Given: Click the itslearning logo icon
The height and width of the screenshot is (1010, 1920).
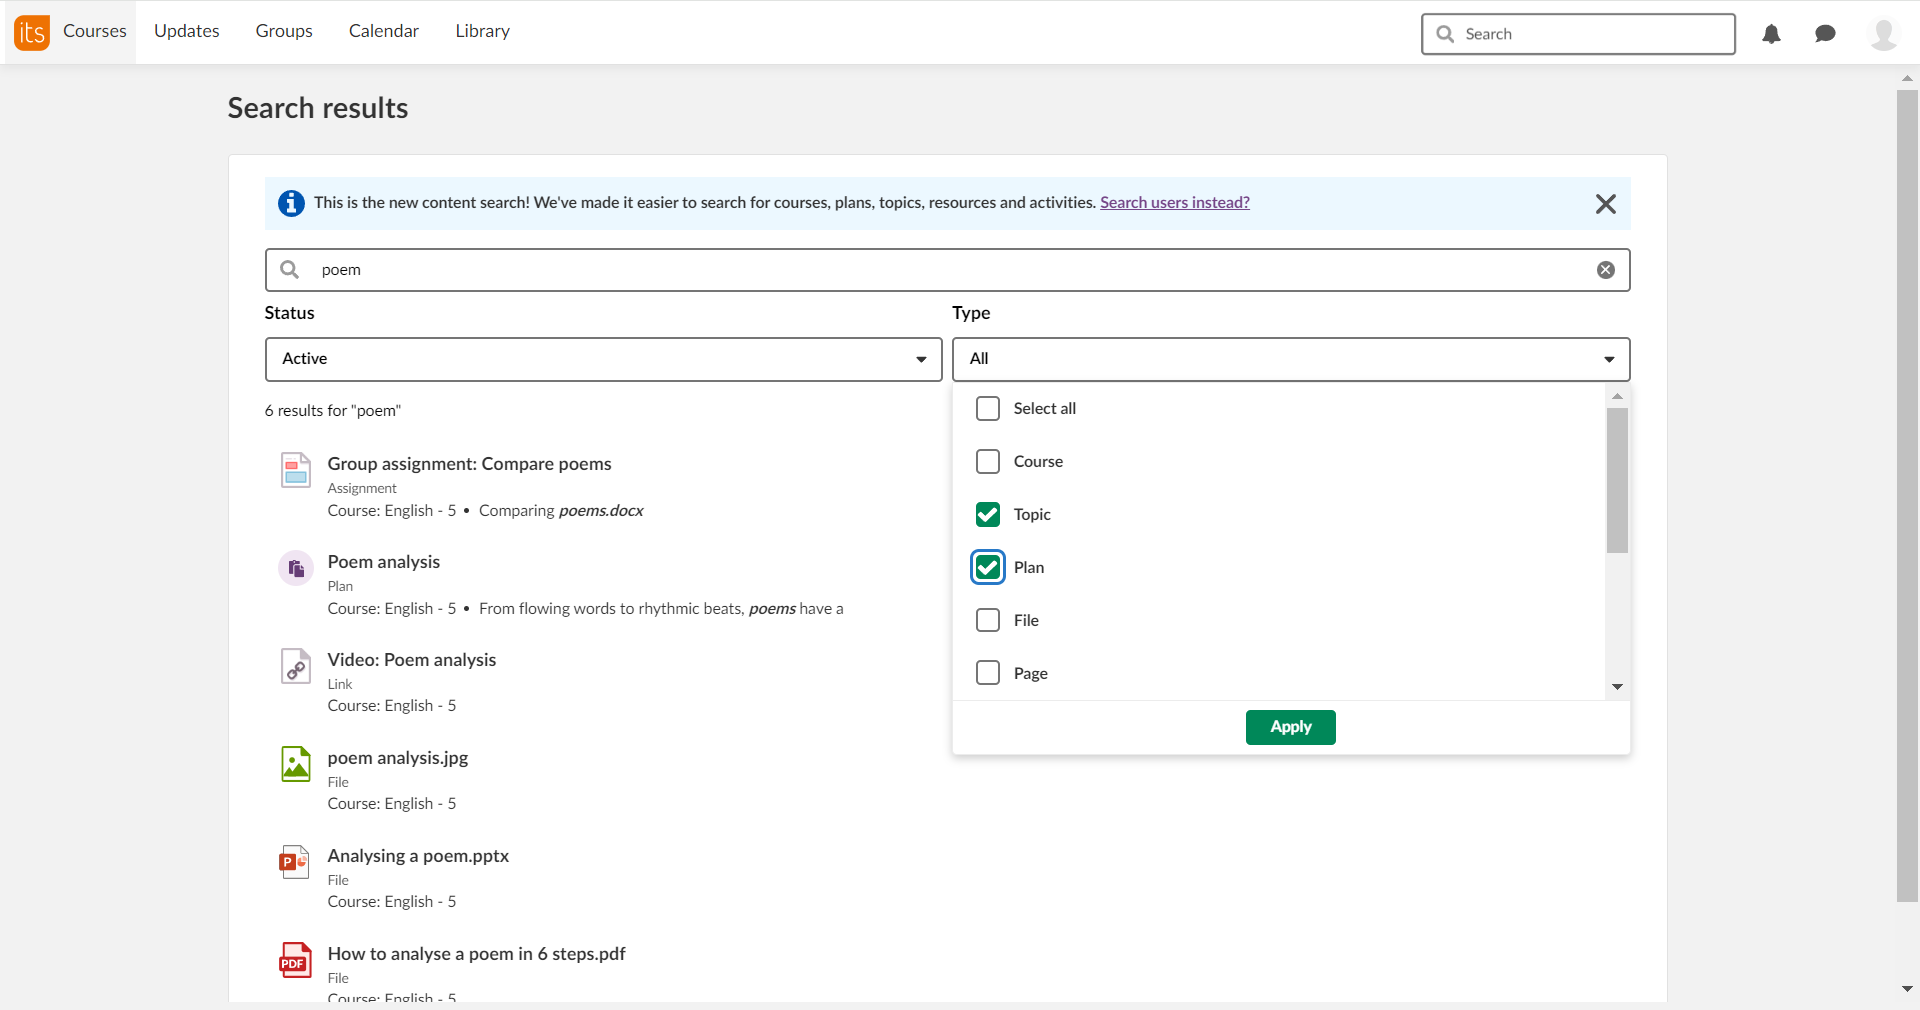Looking at the screenshot, I should (32, 33).
